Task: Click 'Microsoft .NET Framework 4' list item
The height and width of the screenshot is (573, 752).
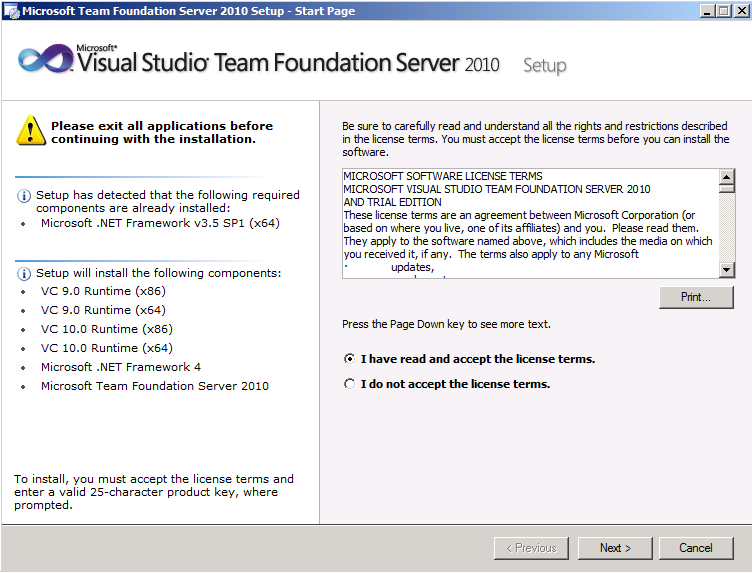Action: [x=121, y=367]
